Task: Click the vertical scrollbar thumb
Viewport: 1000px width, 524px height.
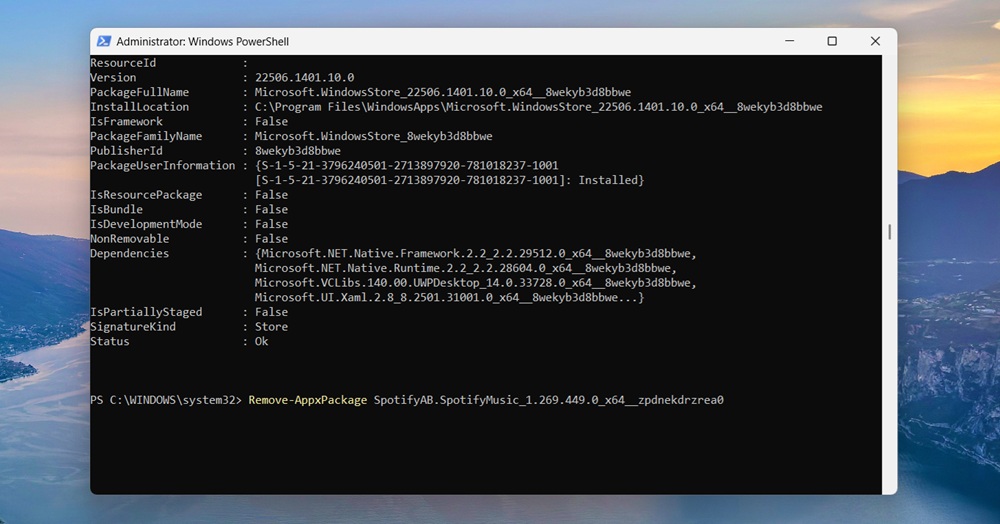Action: (890, 232)
